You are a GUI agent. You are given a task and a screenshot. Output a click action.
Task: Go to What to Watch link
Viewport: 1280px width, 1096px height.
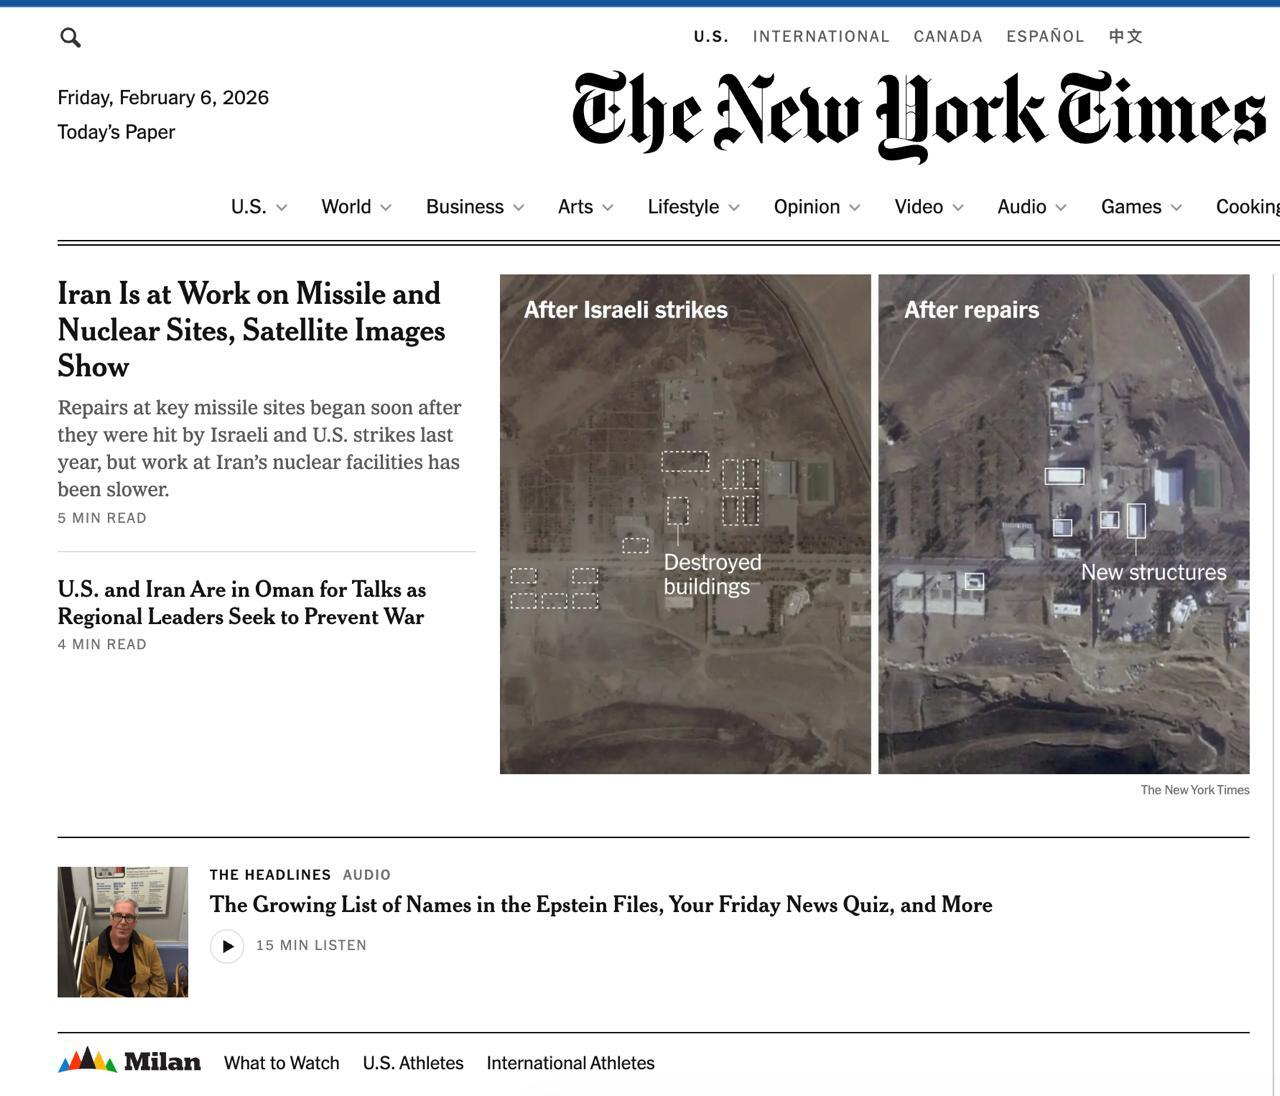click(x=281, y=1063)
